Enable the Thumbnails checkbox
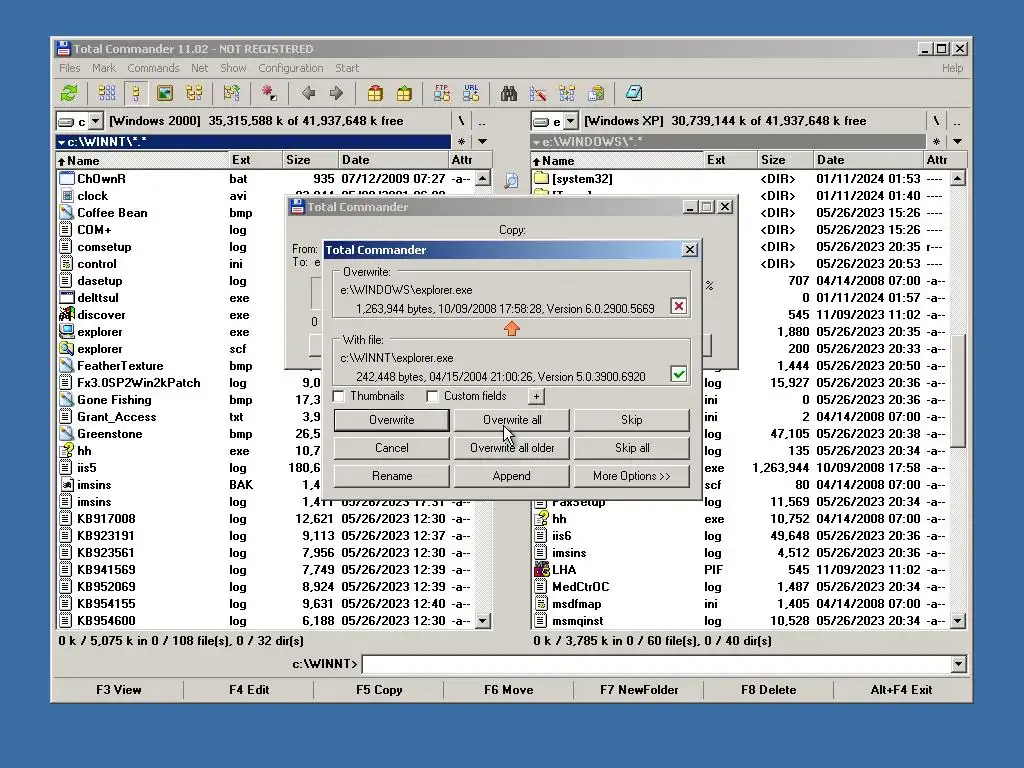Viewport: 1024px width, 768px height. click(339, 396)
